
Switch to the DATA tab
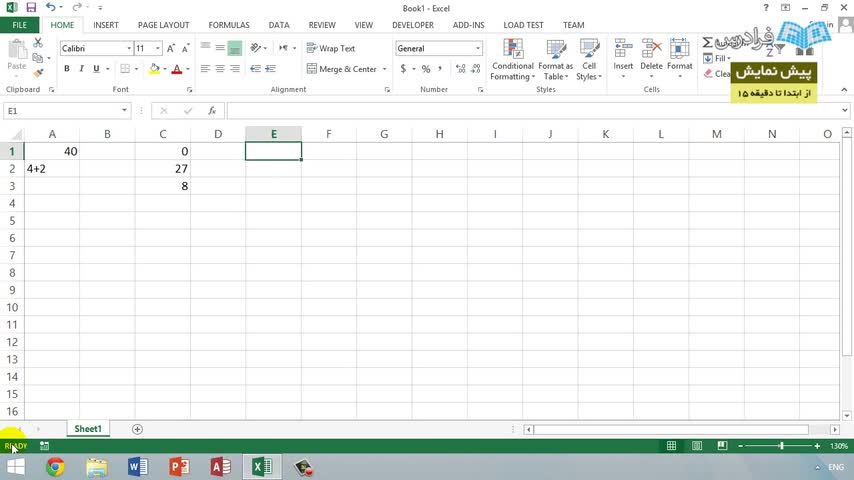tap(279, 25)
